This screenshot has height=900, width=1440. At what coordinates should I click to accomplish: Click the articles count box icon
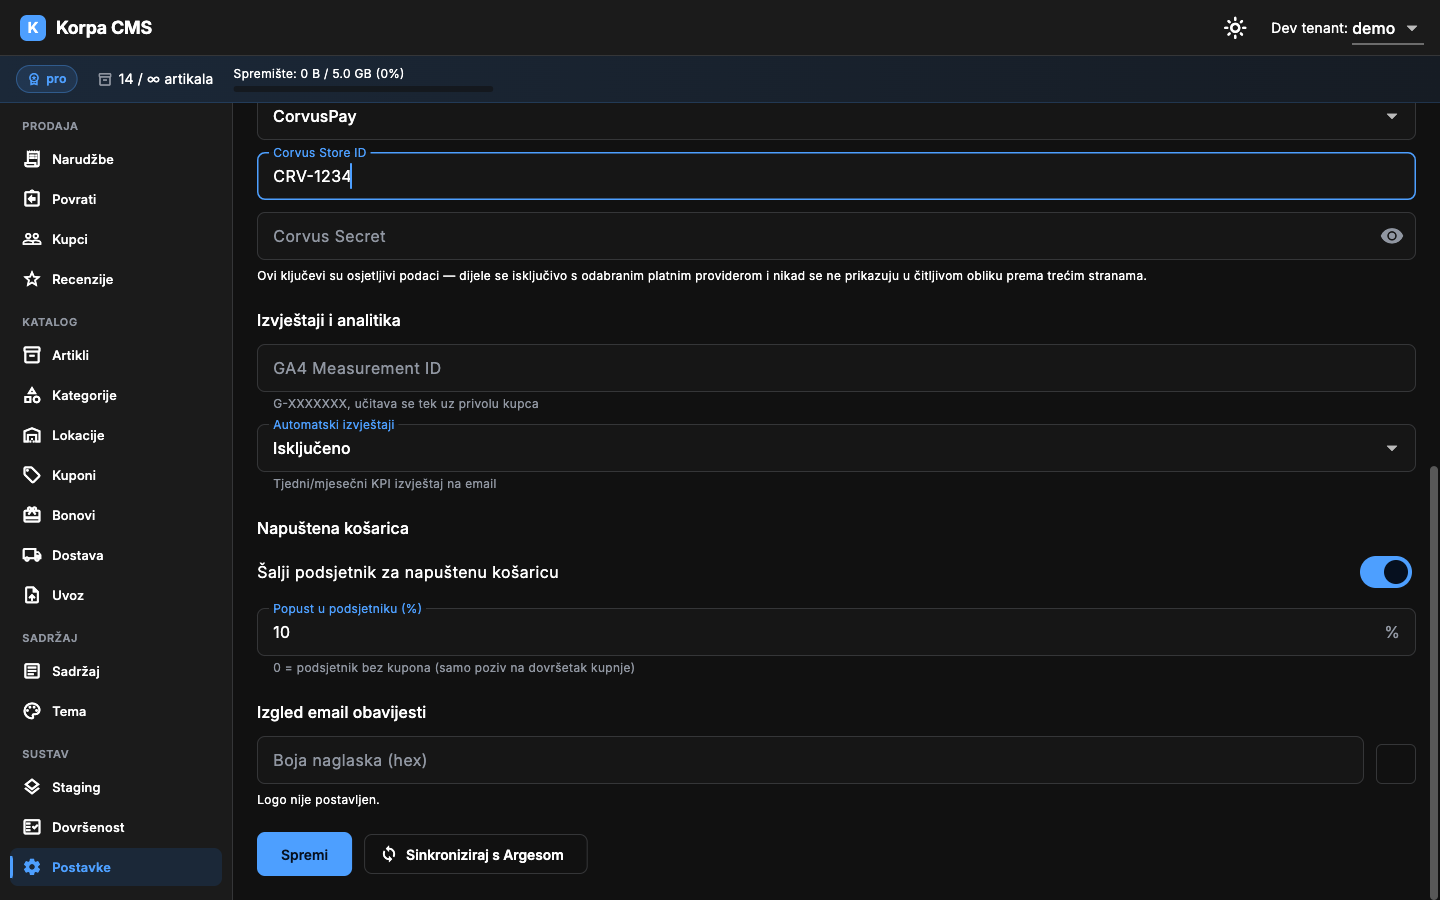105,79
